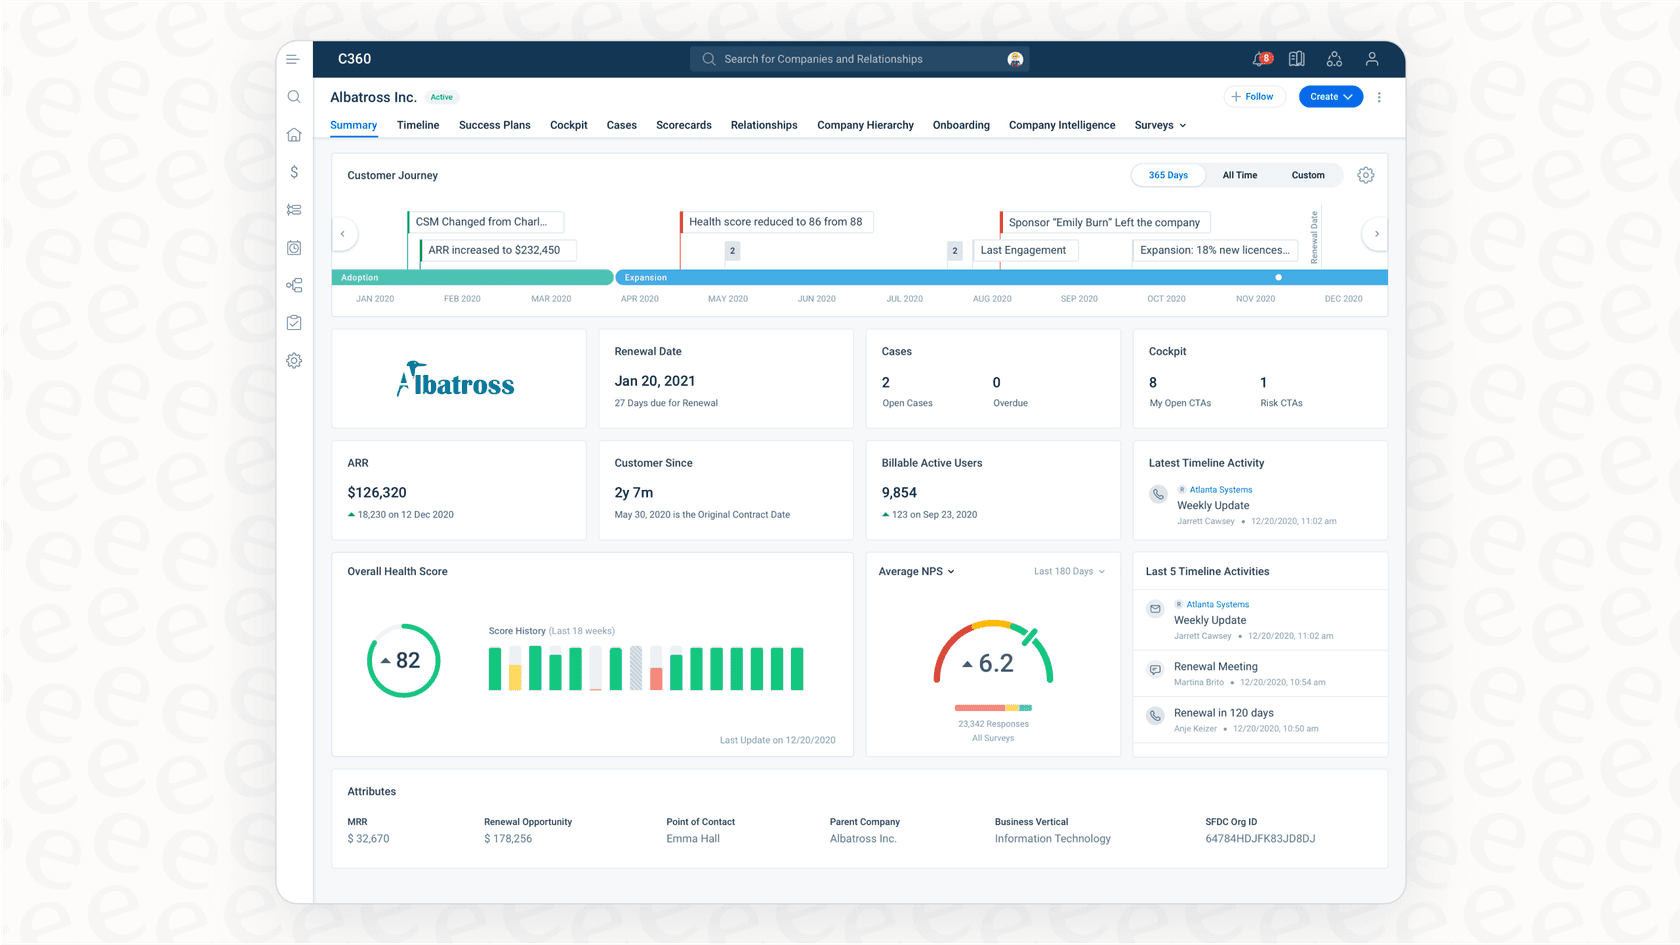Open the Last 180 Days dropdown
1680x945 pixels.
(1068, 571)
